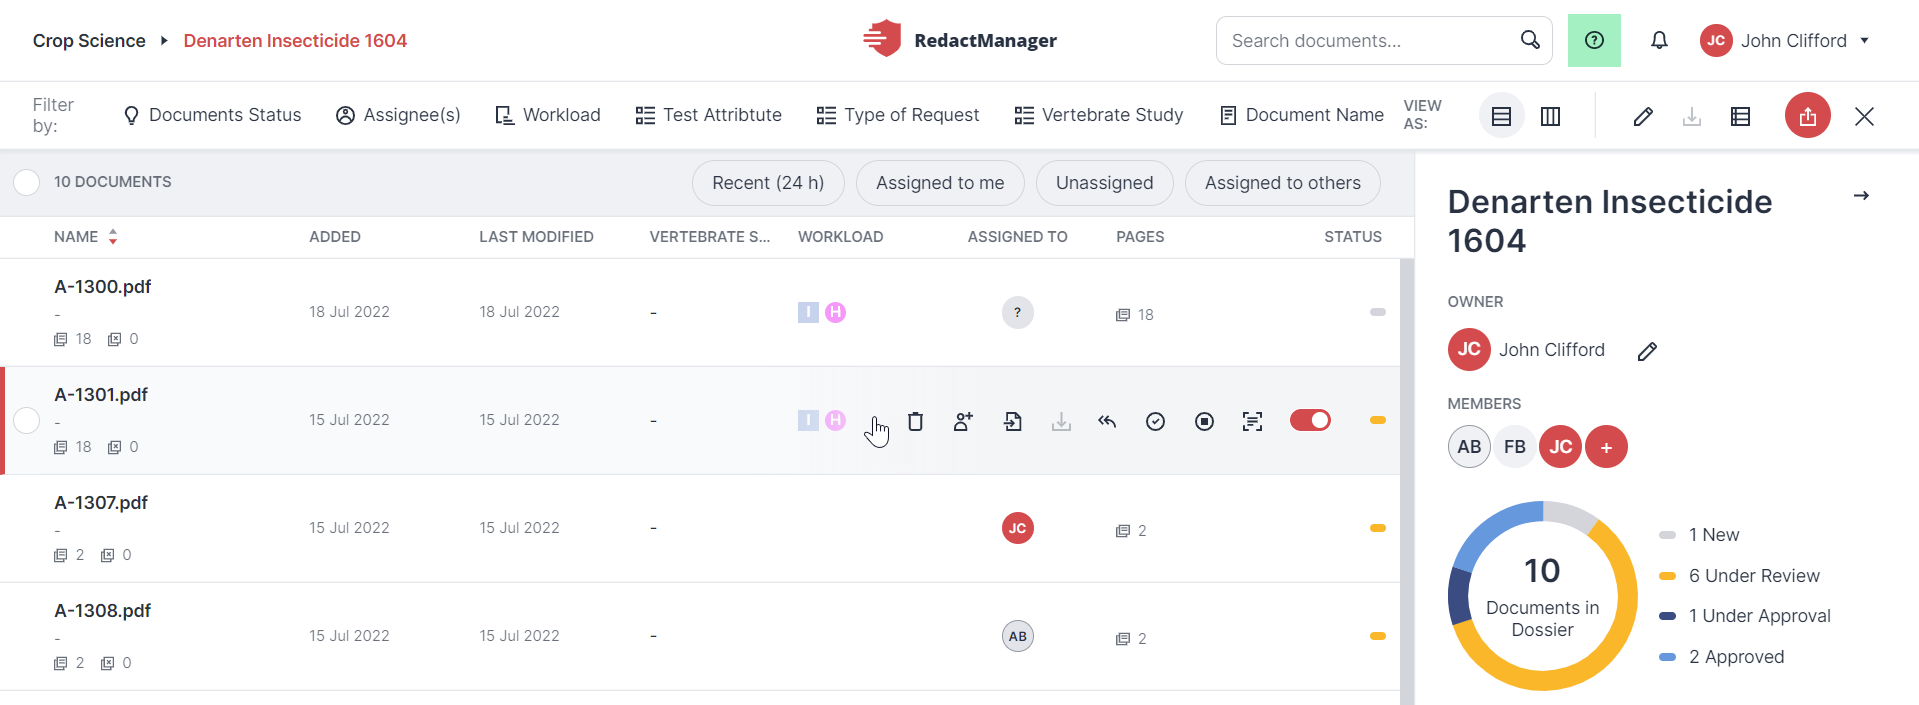Open the Type of Request filter

(897, 115)
